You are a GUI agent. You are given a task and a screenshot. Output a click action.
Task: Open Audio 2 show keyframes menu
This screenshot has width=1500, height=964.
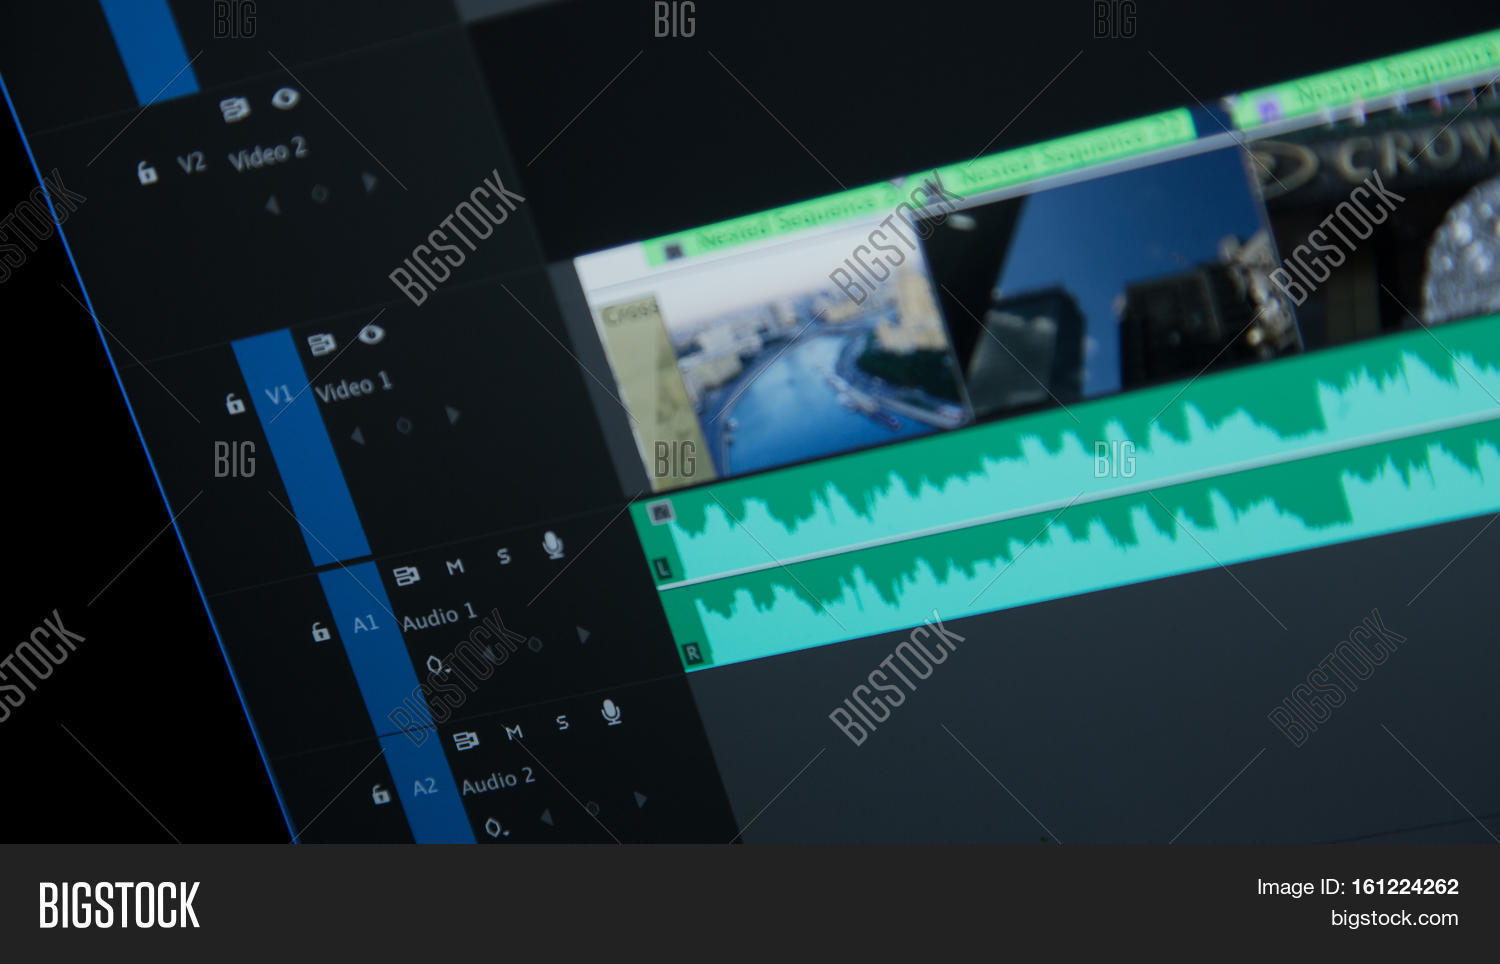[x=496, y=828]
